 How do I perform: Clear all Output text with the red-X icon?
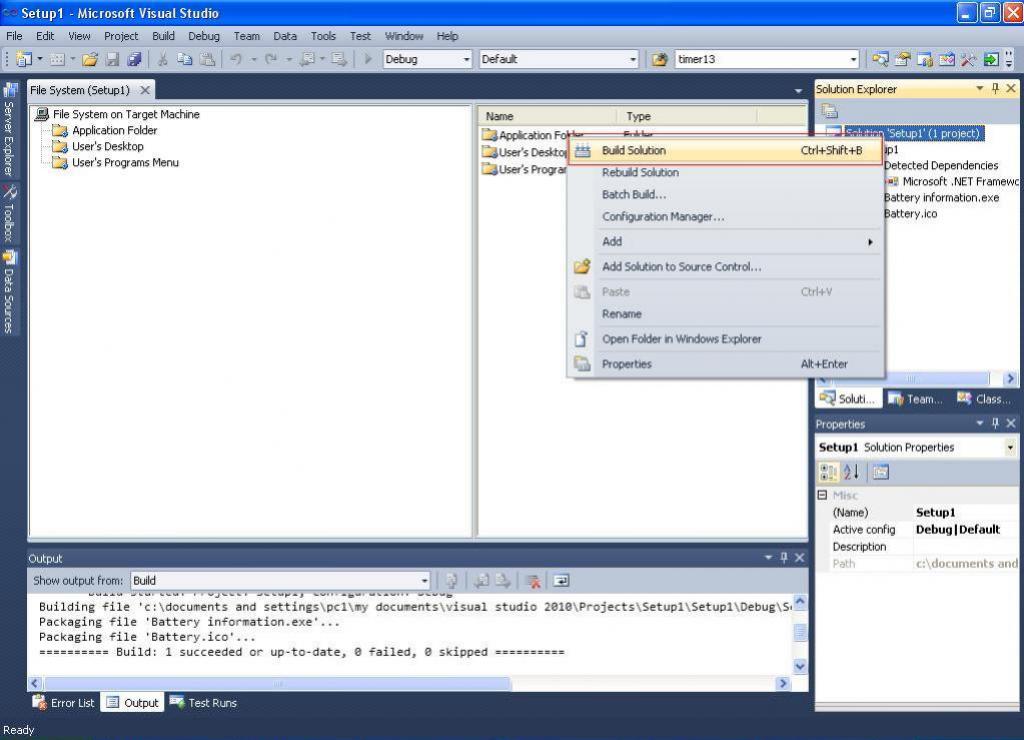[x=533, y=581]
